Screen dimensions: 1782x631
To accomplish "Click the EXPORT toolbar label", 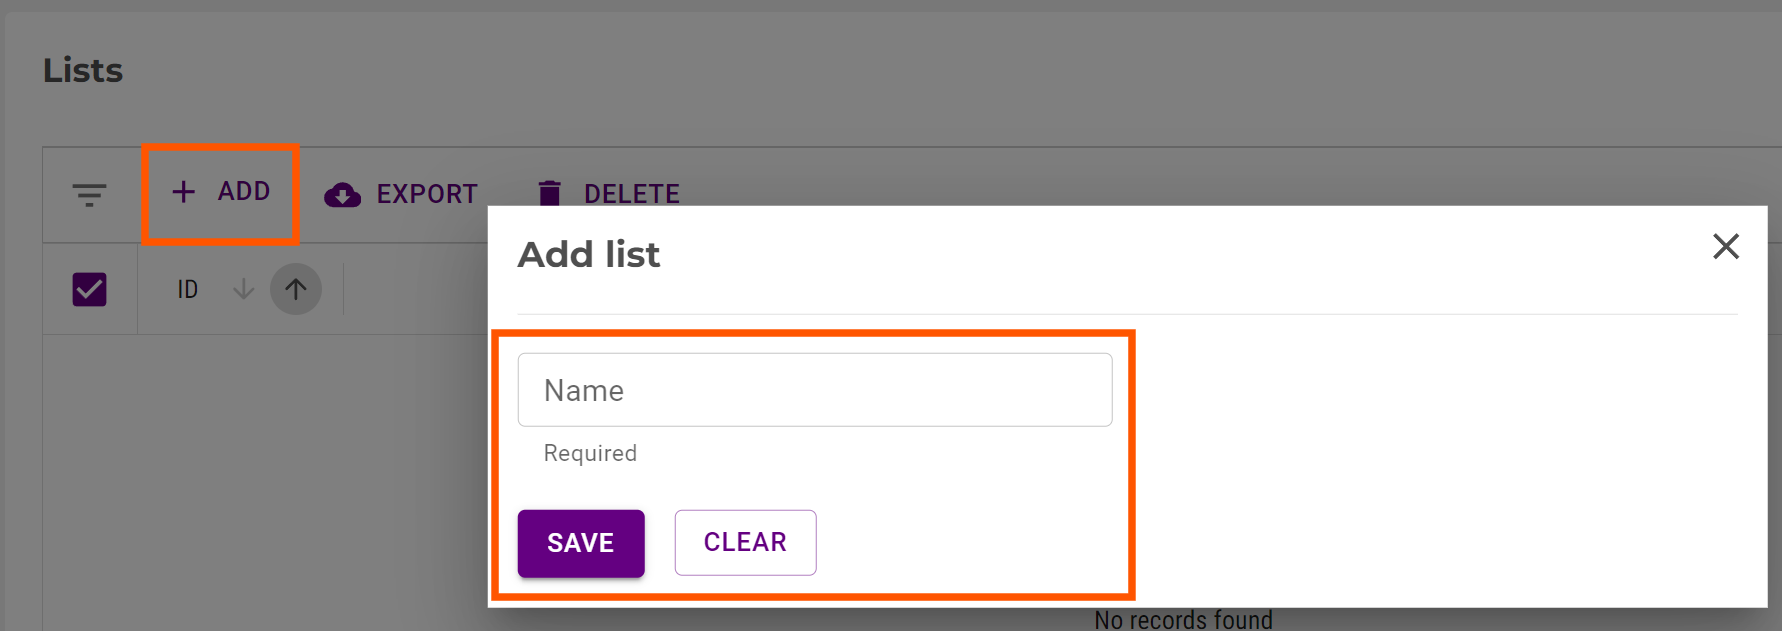I will (427, 194).
